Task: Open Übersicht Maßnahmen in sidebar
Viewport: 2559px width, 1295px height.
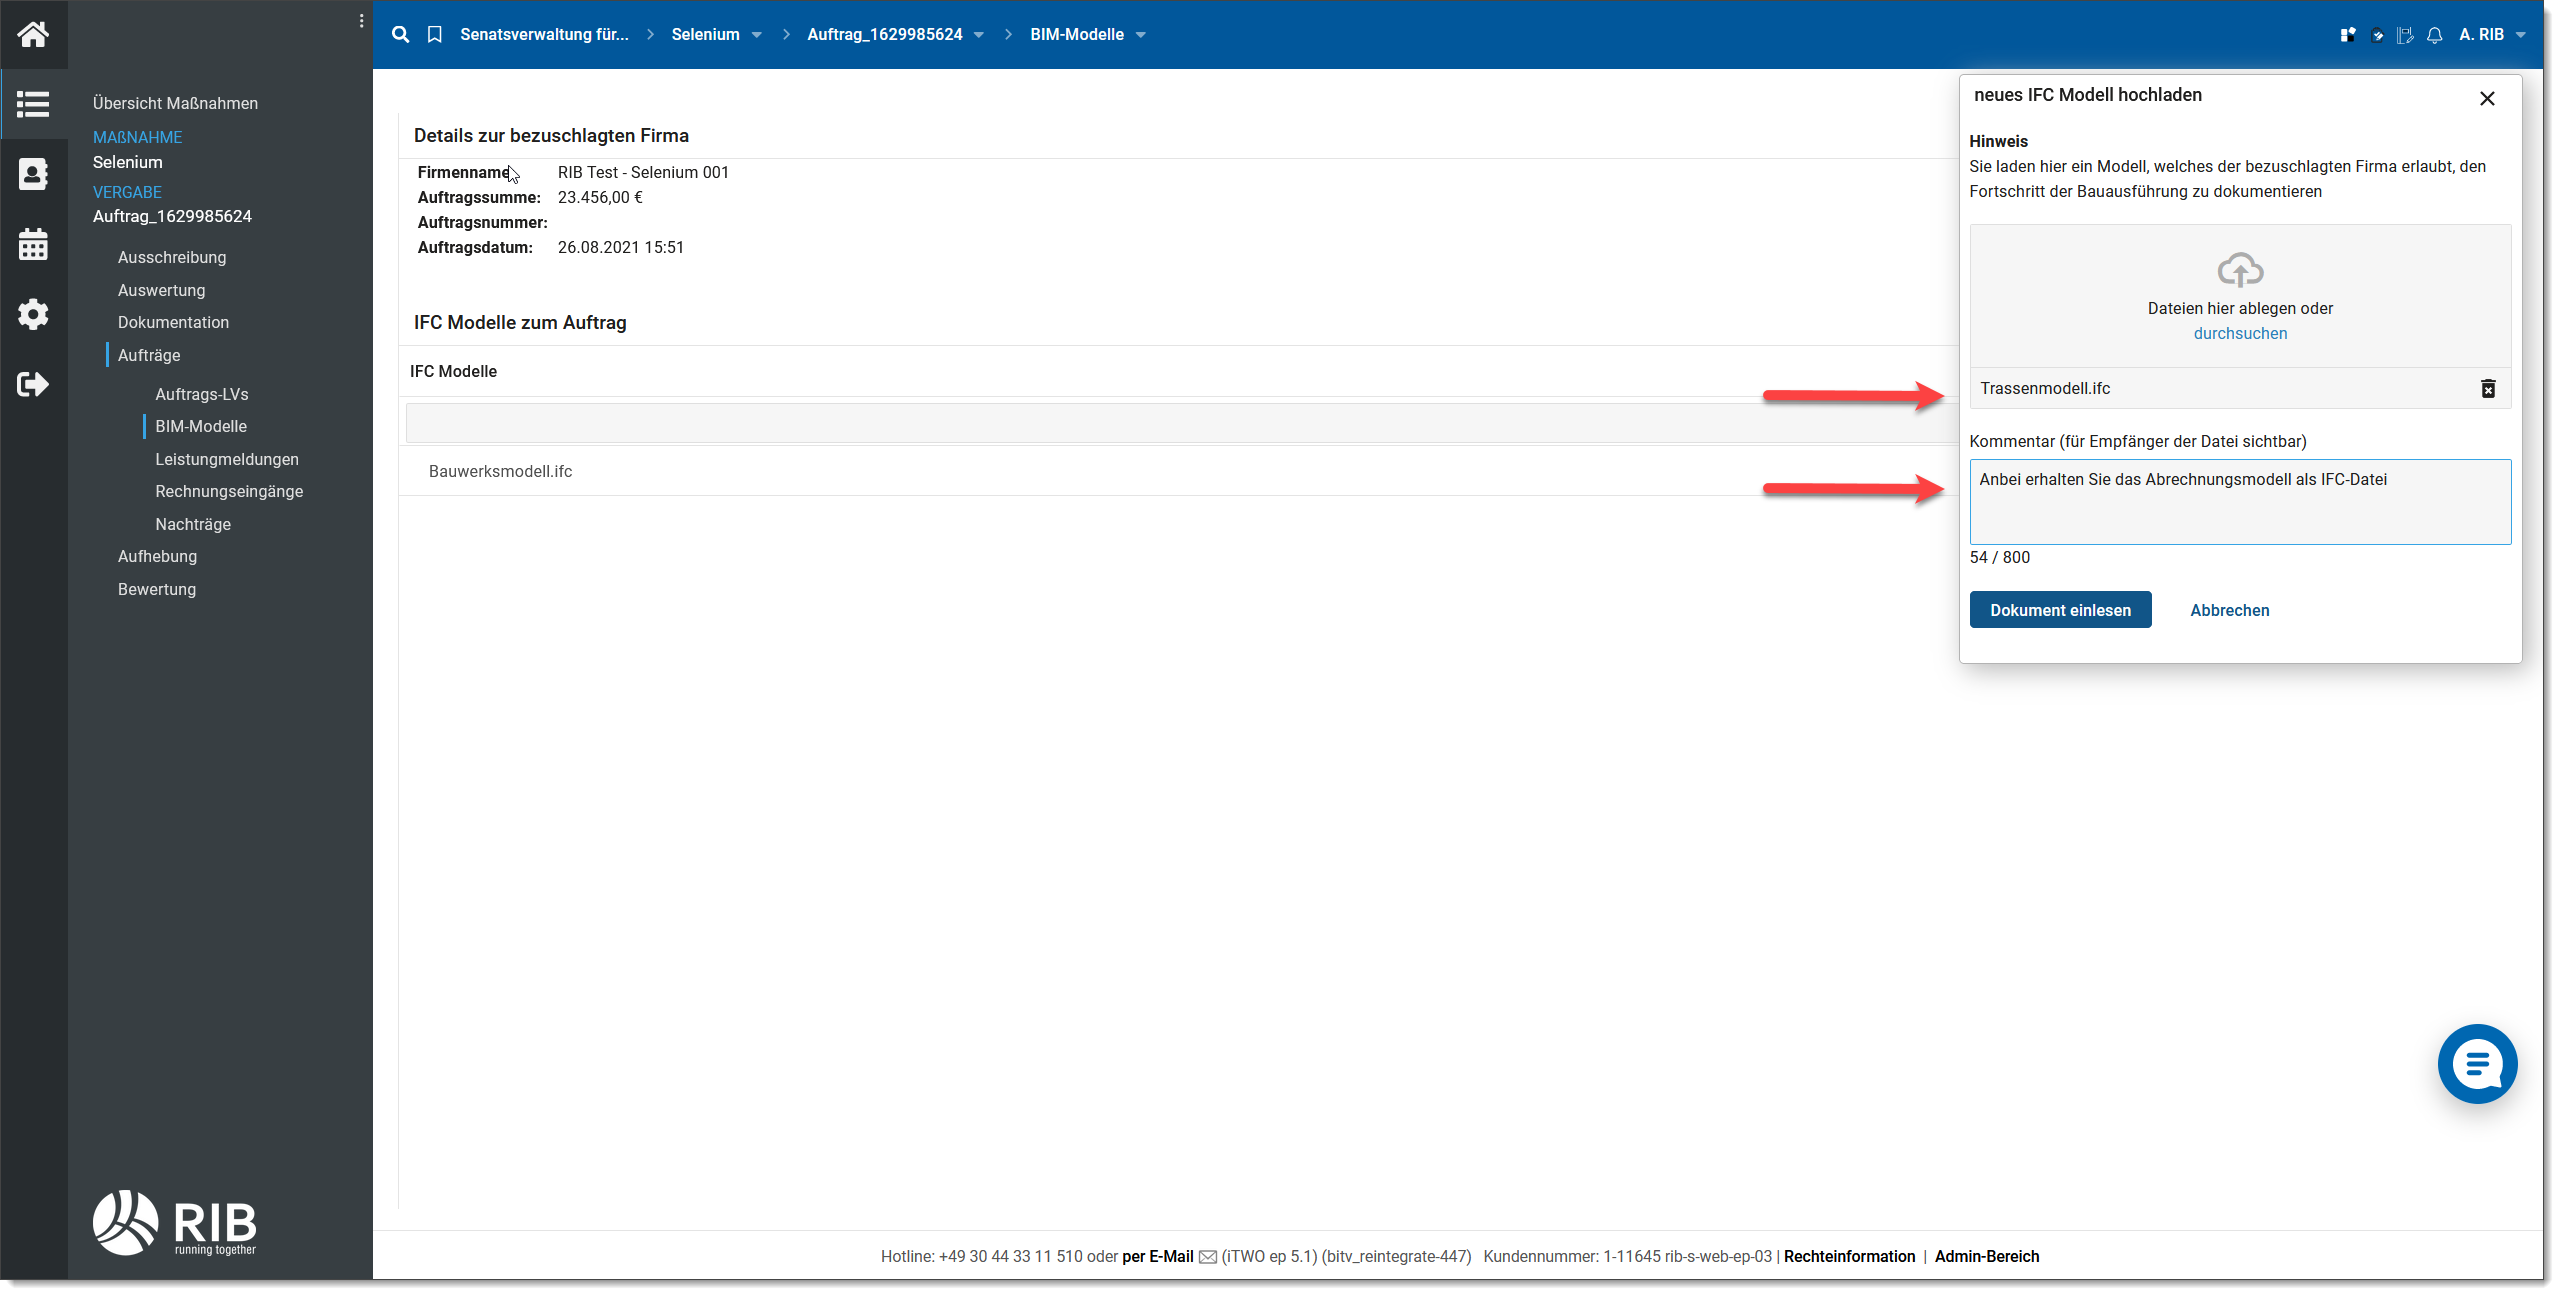Action: (175, 103)
